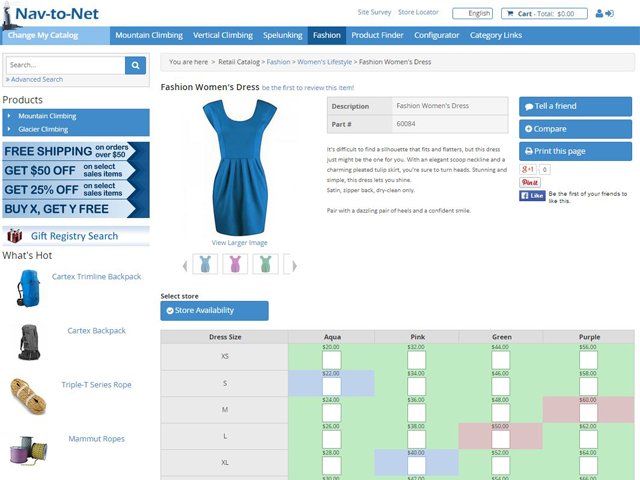This screenshot has width=640, height=480.
Task: Click the Tell a friend button
Action: [x=575, y=106]
